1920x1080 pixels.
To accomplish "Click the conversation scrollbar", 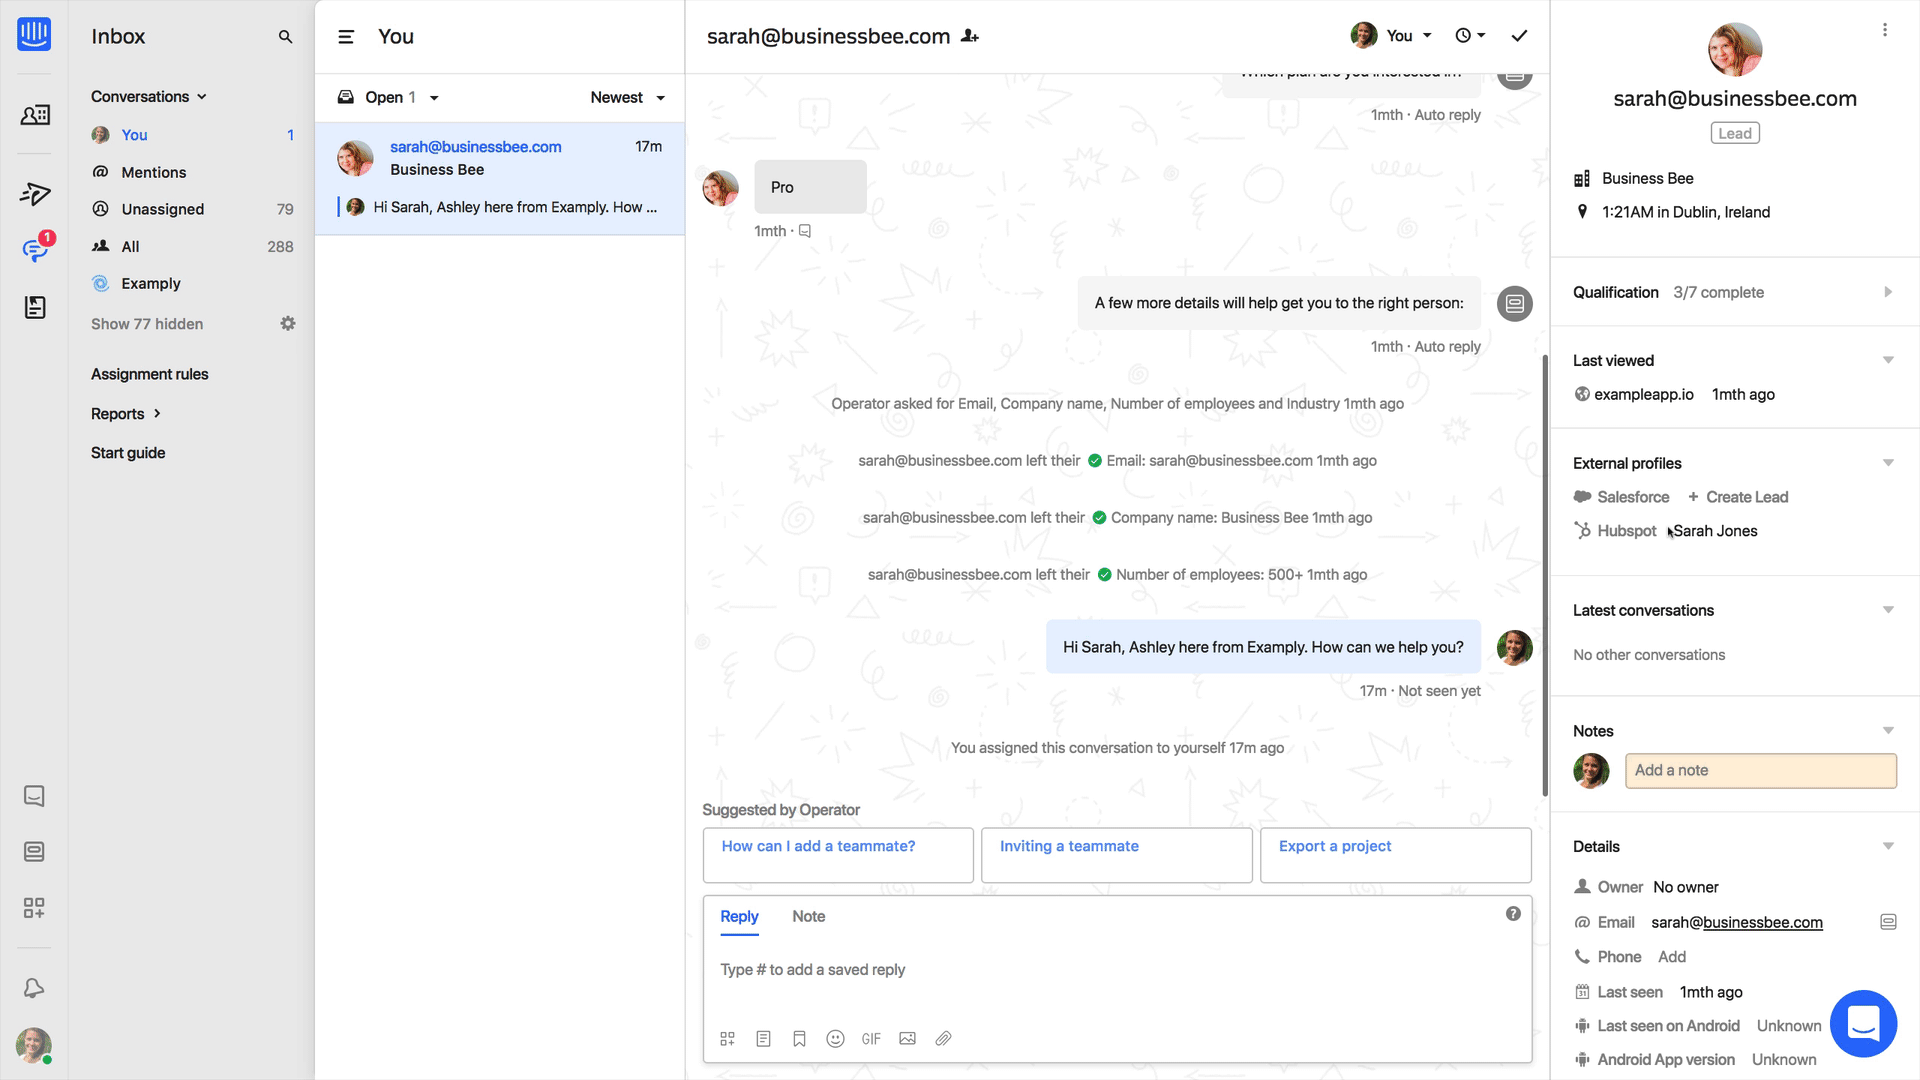I will pos(1545,575).
